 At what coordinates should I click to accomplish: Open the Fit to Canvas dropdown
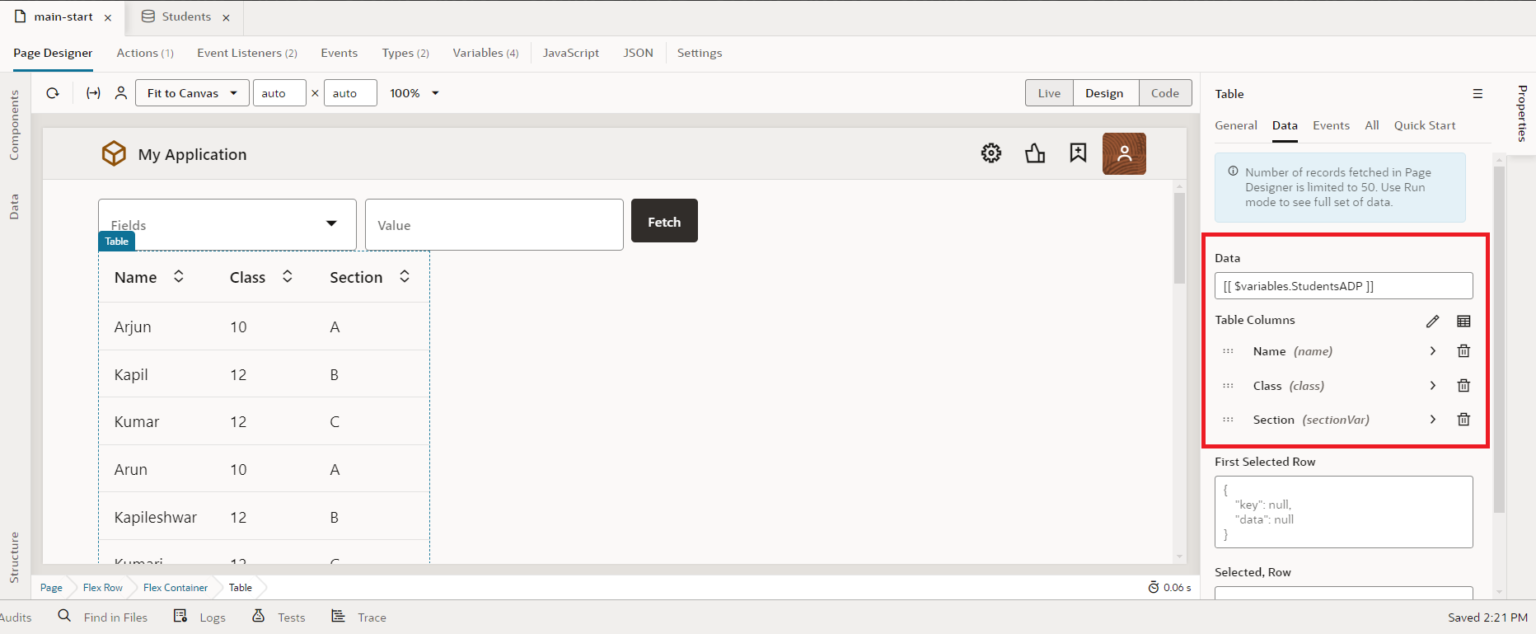190,92
